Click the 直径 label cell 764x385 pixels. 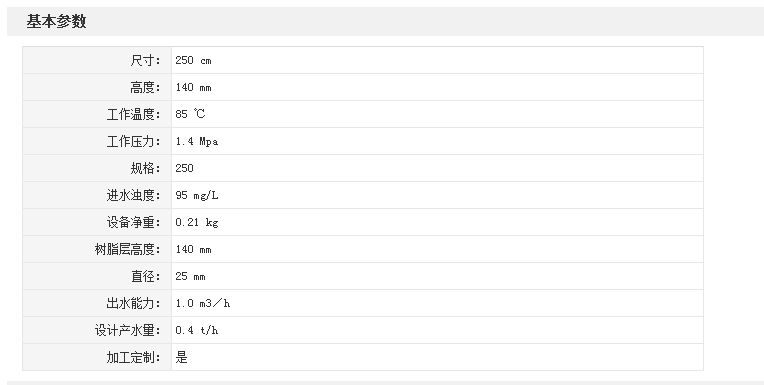(97, 276)
